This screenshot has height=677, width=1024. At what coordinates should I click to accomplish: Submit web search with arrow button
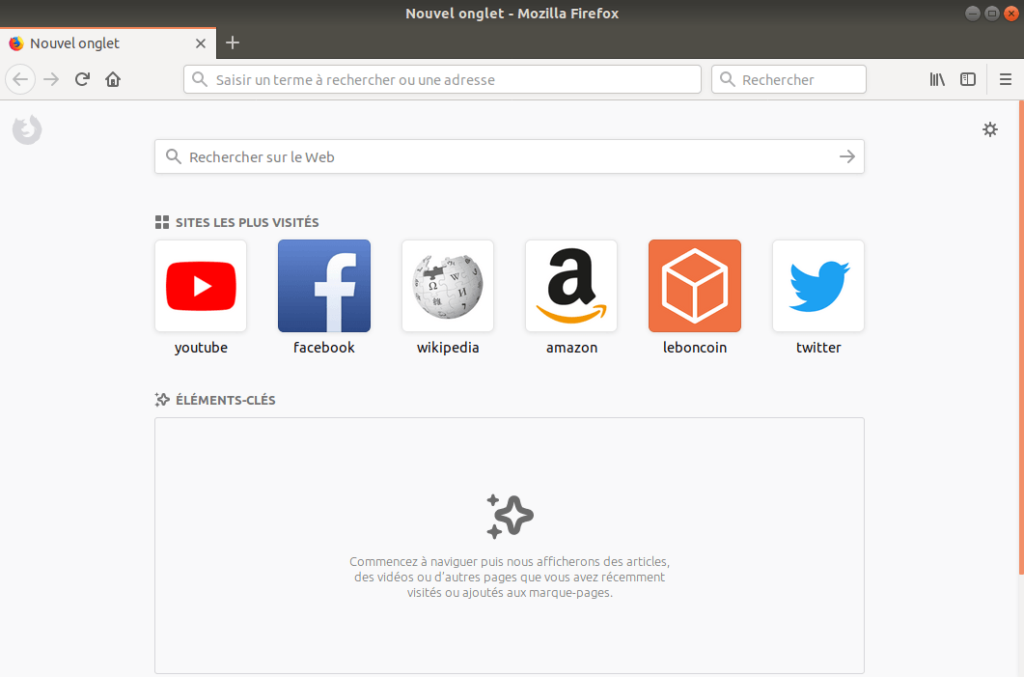[847, 157]
